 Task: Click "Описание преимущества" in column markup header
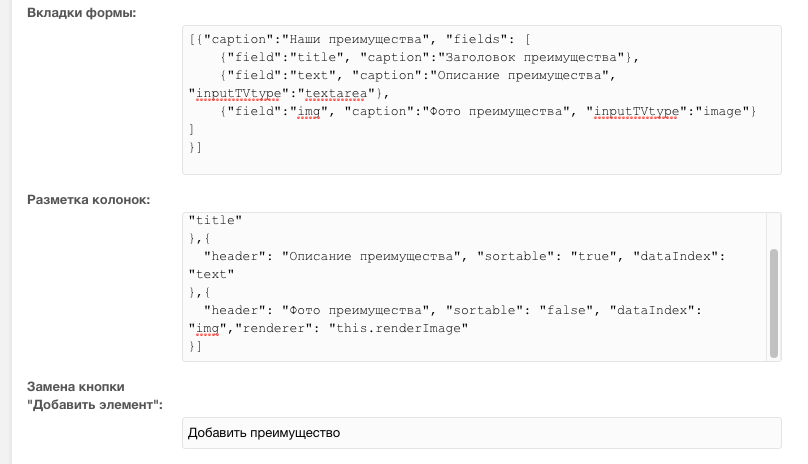pyautogui.click(x=371, y=256)
